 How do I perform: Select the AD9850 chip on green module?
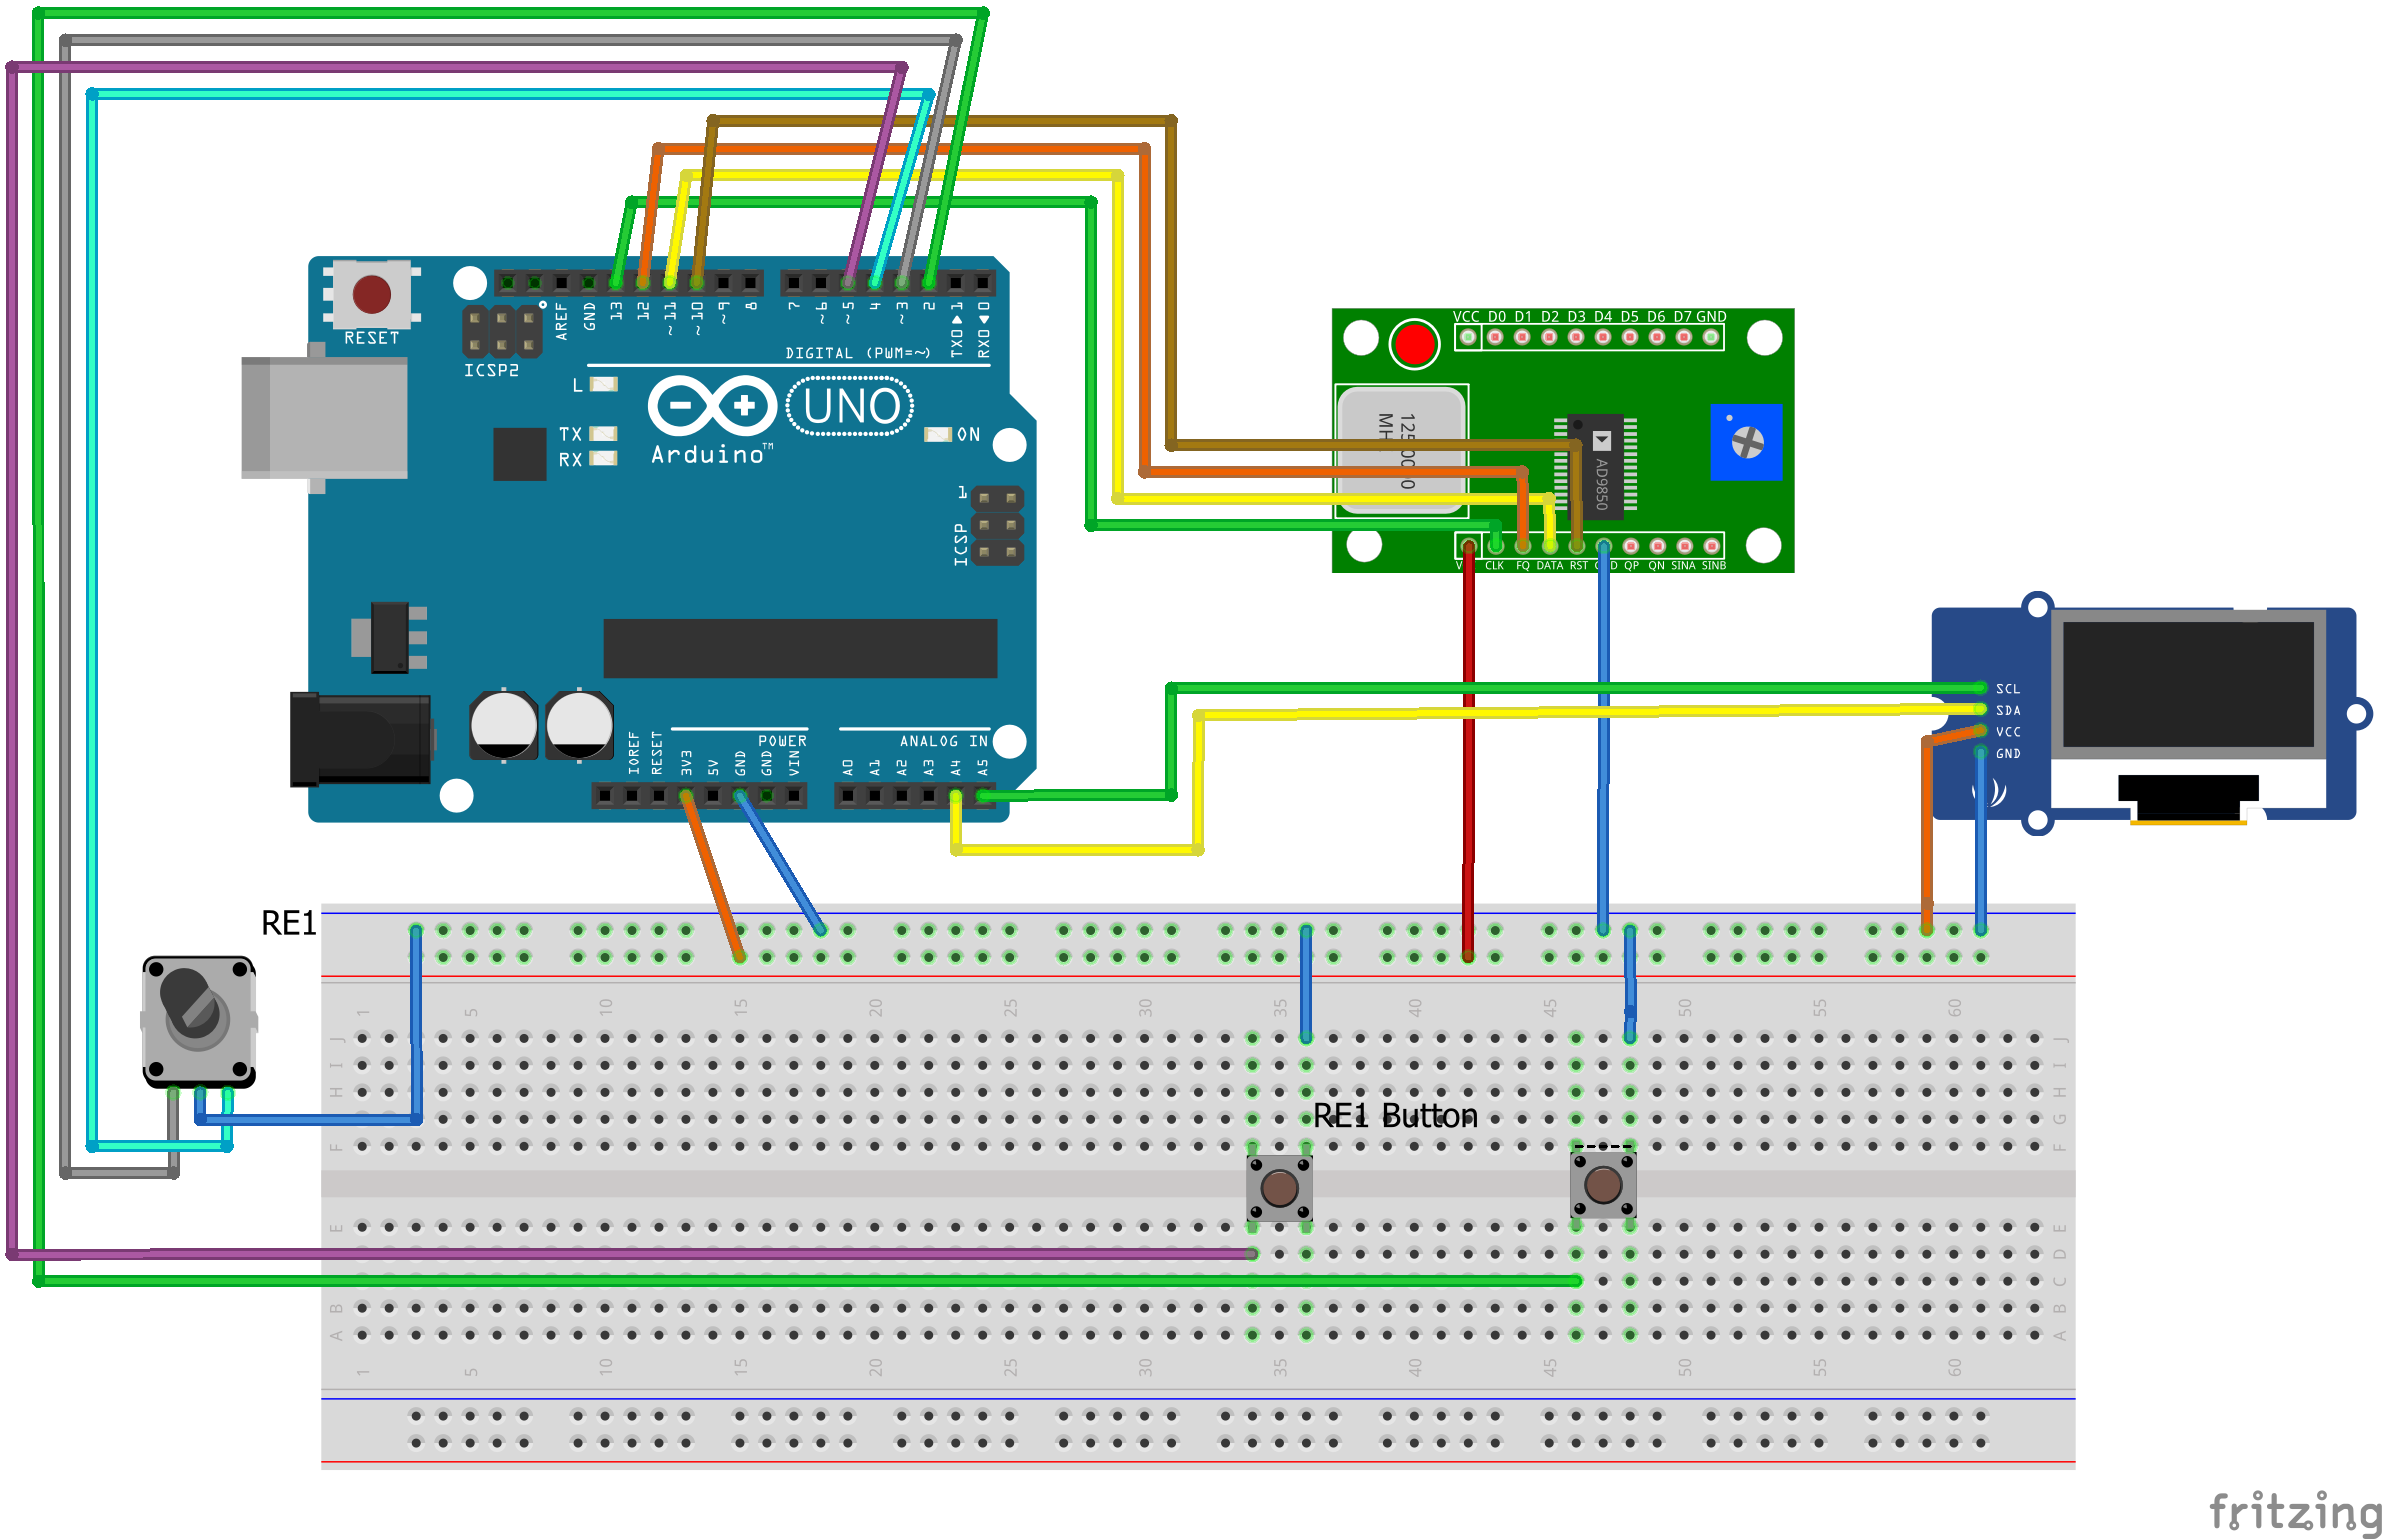1595,465
